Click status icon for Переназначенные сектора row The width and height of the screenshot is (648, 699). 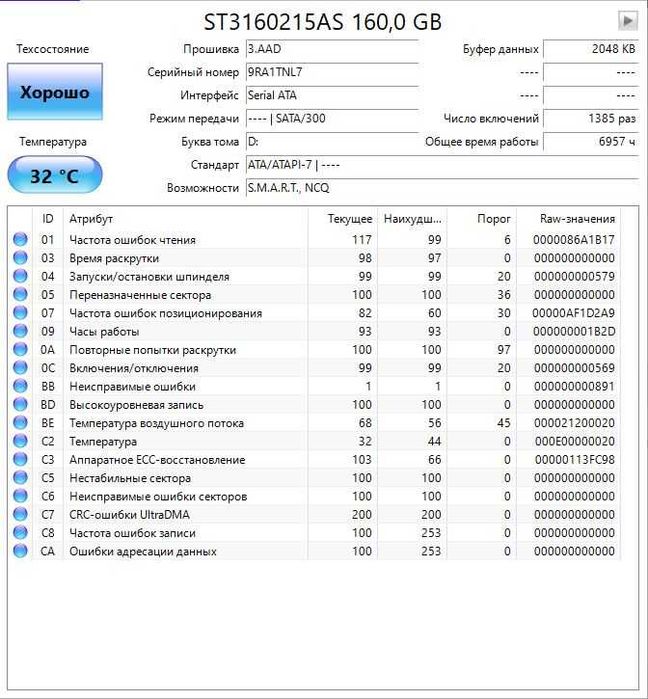click(21, 295)
